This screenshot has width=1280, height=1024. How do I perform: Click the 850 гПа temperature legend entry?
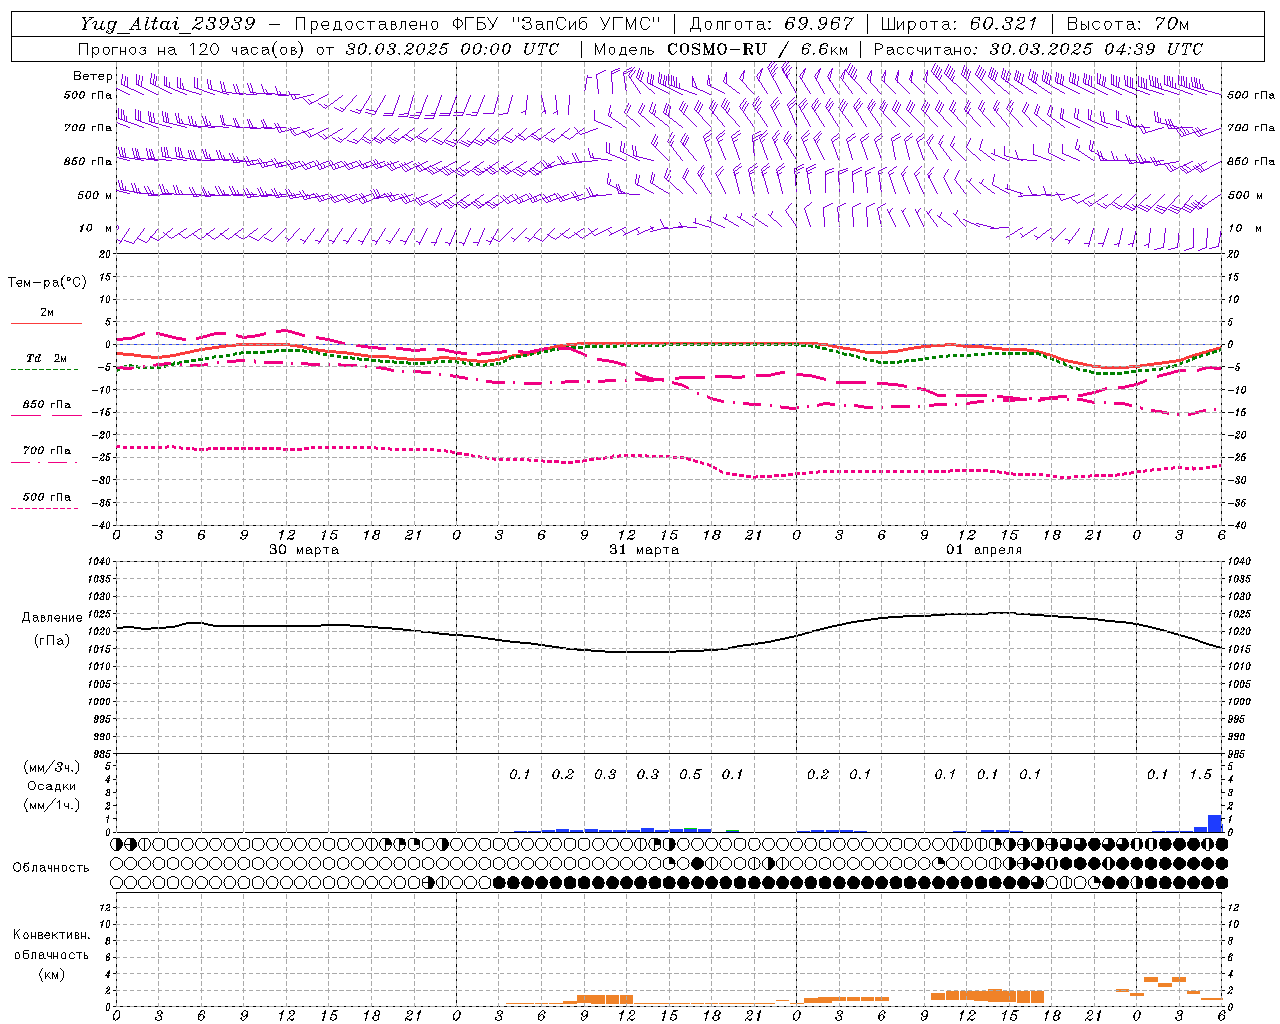pyautogui.click(x=47, y=405)
